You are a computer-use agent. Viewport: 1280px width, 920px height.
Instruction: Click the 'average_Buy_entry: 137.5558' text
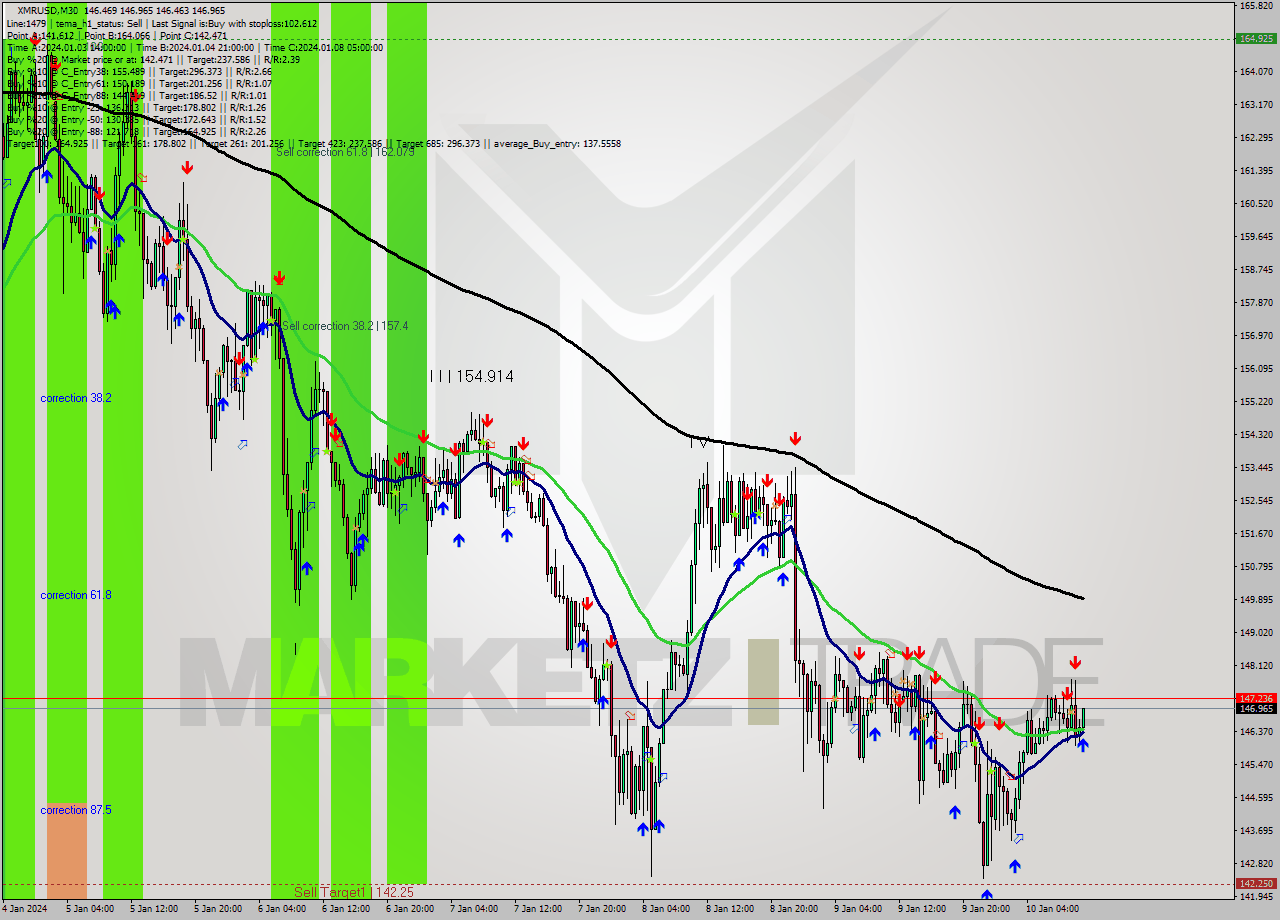pos(558,144)
